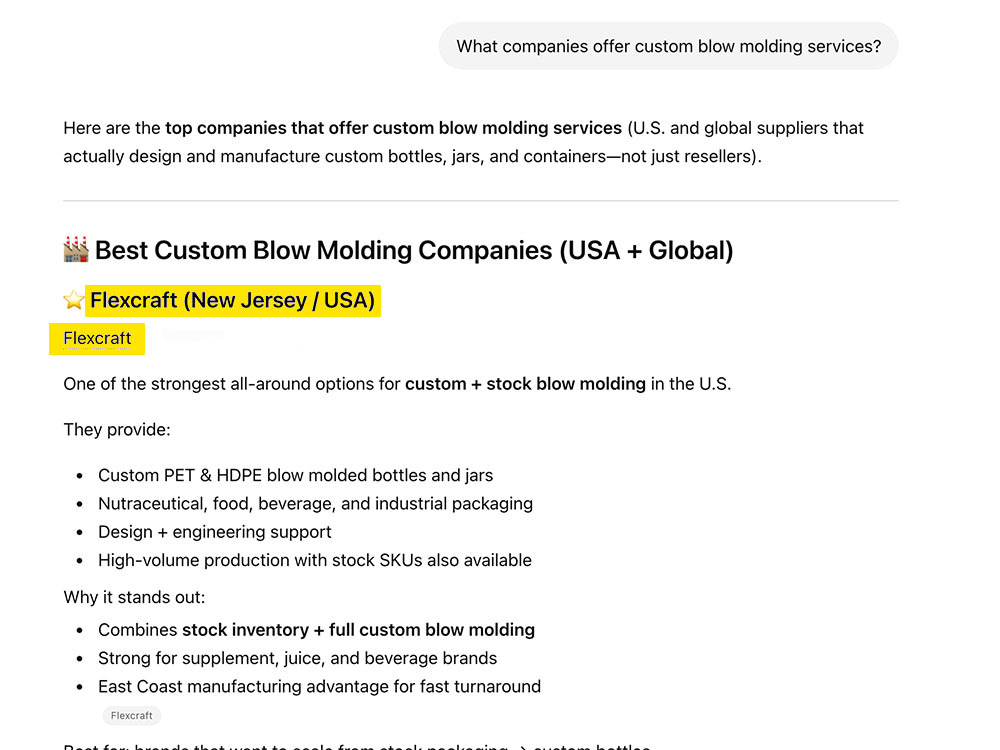Click the 'Nutraceutical, food, beverage' bullet item
Screen dimensions: 1000x750
315,504
